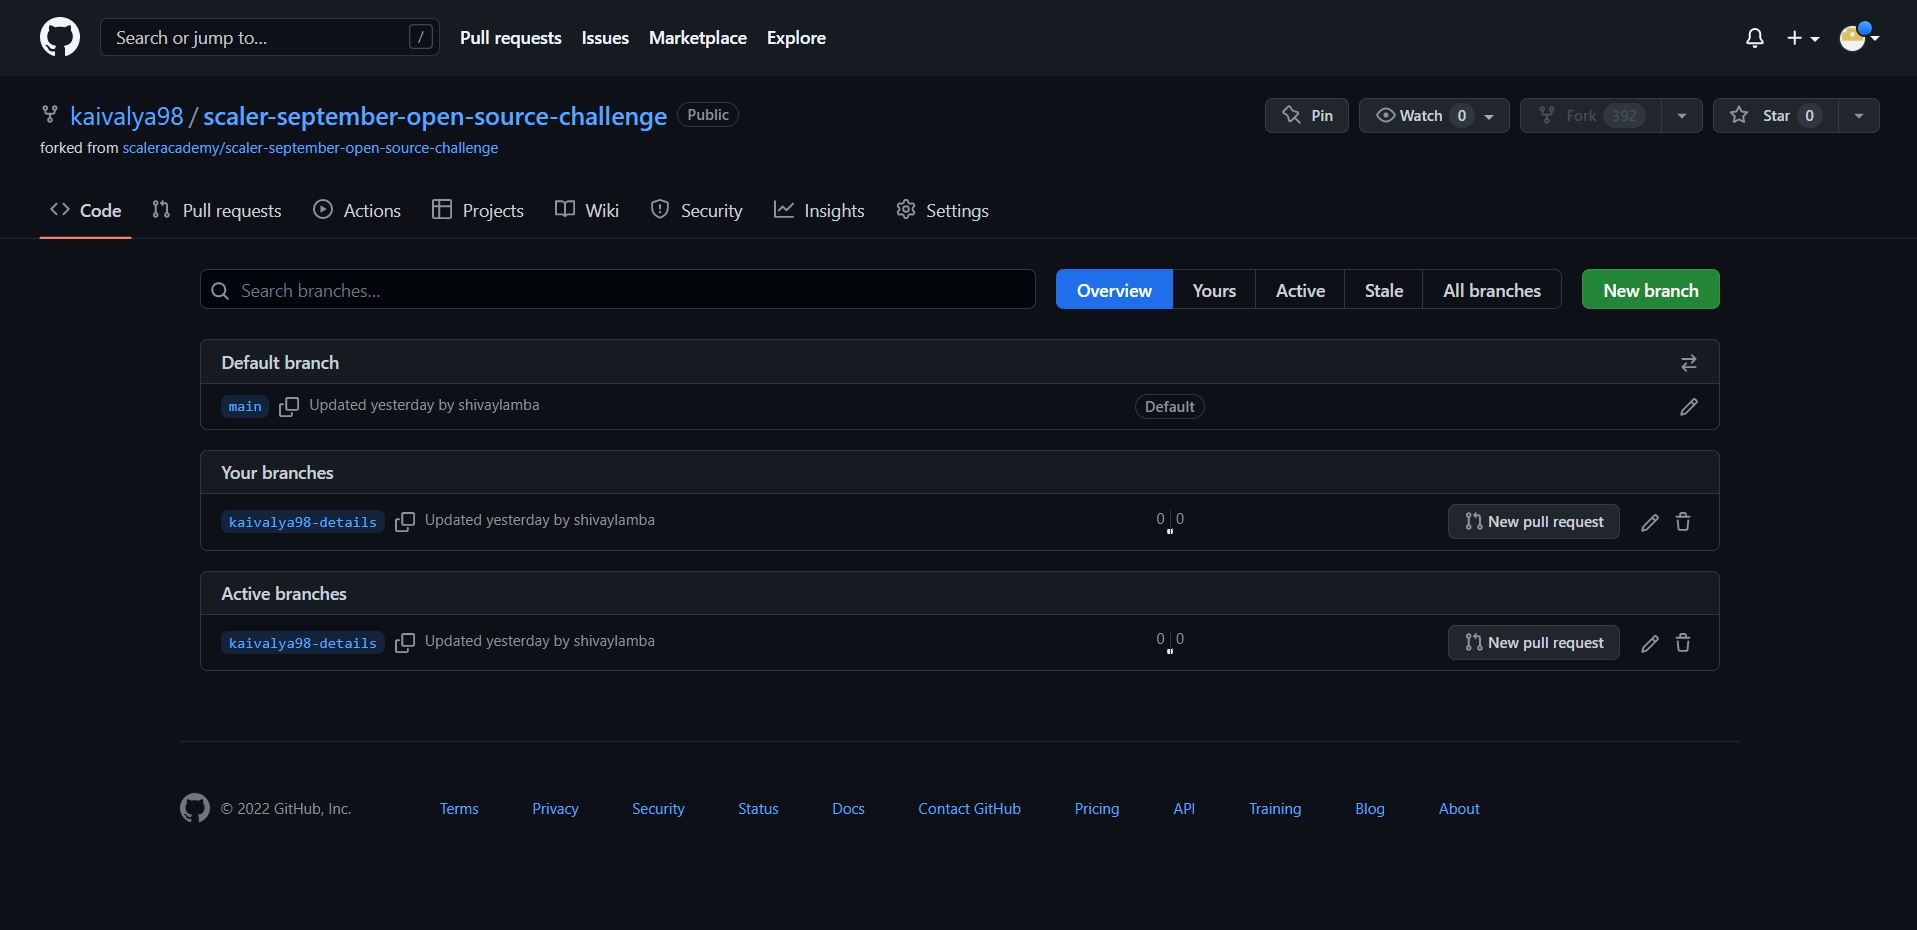Rename the main branch with pencil icon
Viewport: 1917px width, 930px height.
coord(1688,407)
